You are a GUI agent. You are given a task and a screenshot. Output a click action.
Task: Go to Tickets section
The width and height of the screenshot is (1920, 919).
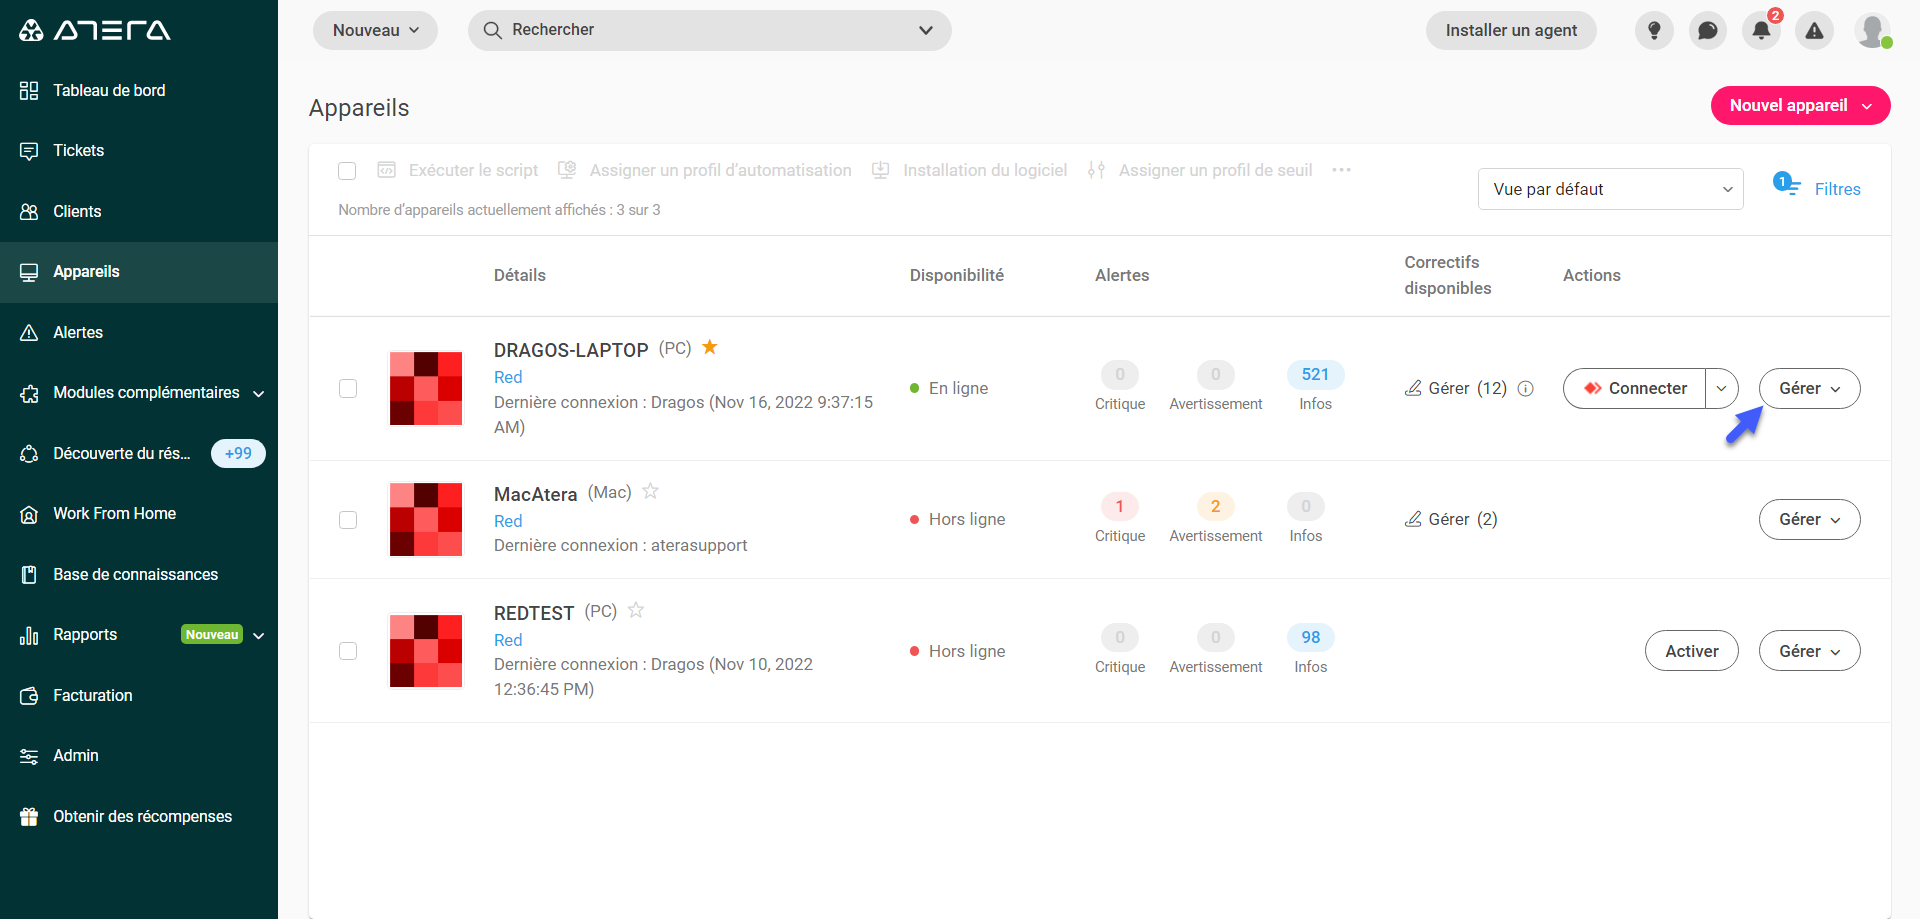tap(139, 151)
